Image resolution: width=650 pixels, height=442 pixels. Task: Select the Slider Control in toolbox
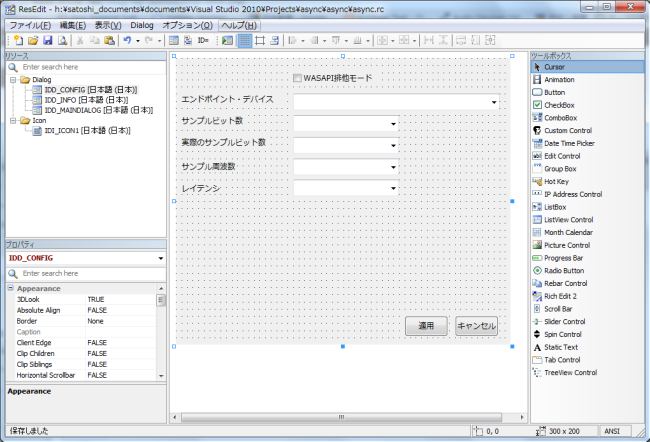[x=565, y=321]
